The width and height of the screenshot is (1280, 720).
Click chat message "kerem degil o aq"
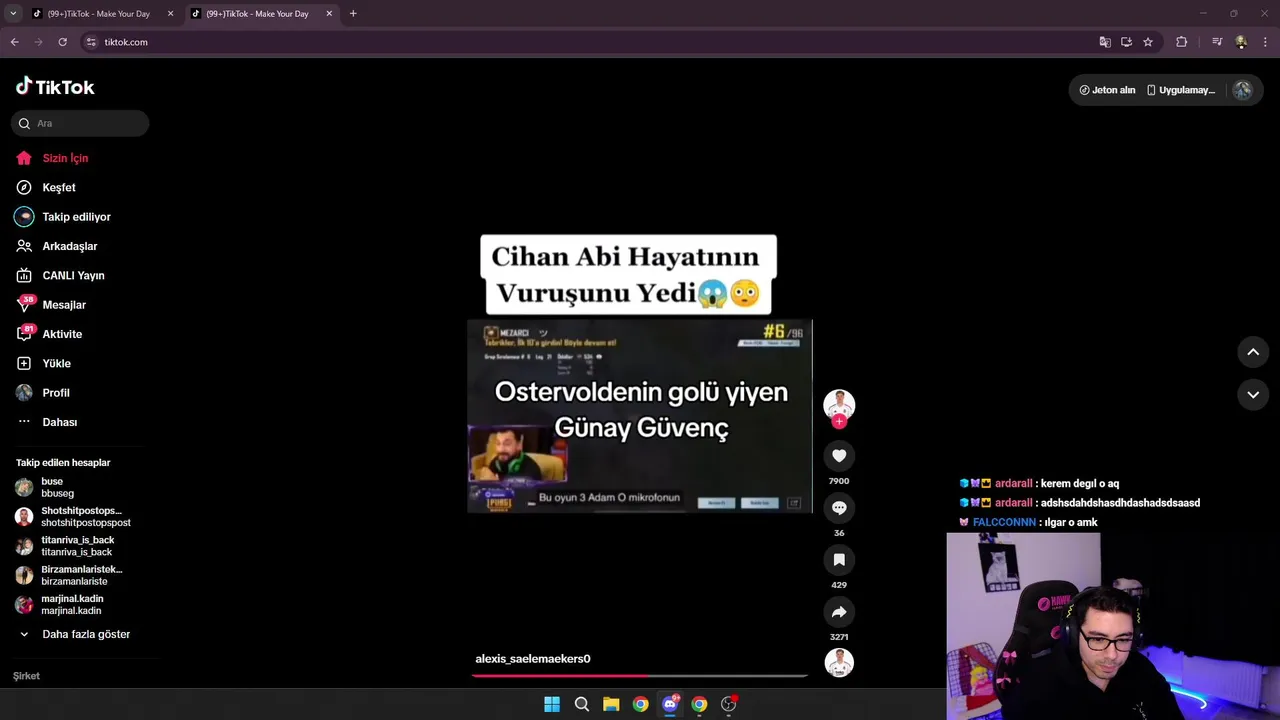1079,484
